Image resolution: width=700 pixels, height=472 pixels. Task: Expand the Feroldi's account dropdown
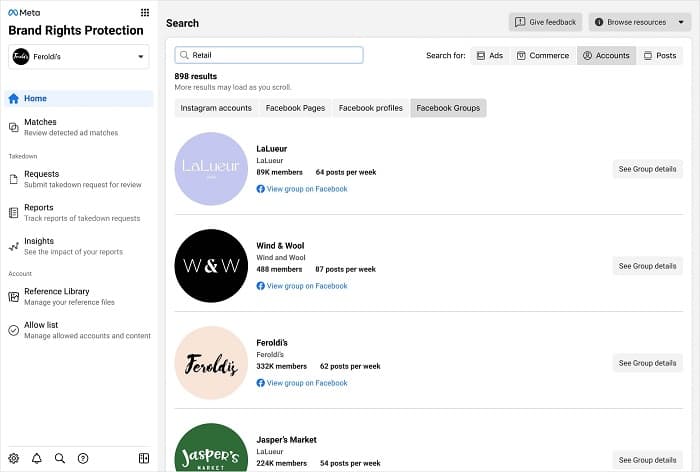[x=79, y=57]
